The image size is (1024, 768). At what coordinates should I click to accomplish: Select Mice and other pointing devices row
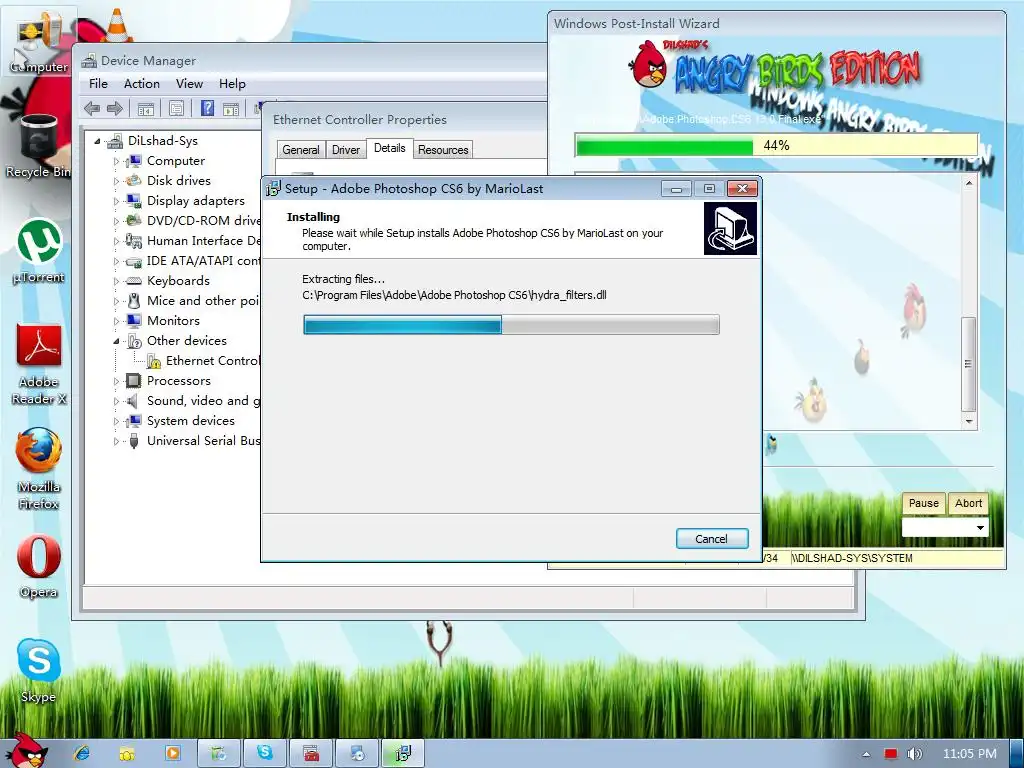[193, 301]
